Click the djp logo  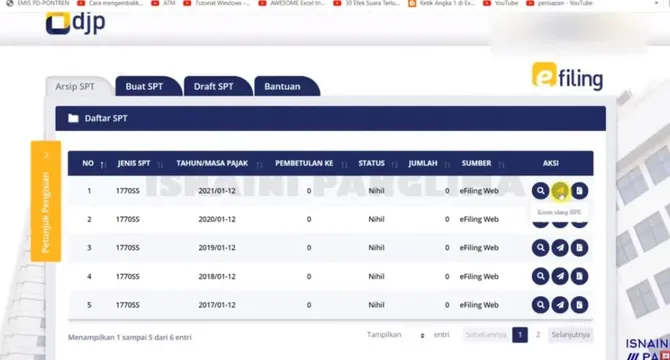pyautogui.click(x=76, y=23)
